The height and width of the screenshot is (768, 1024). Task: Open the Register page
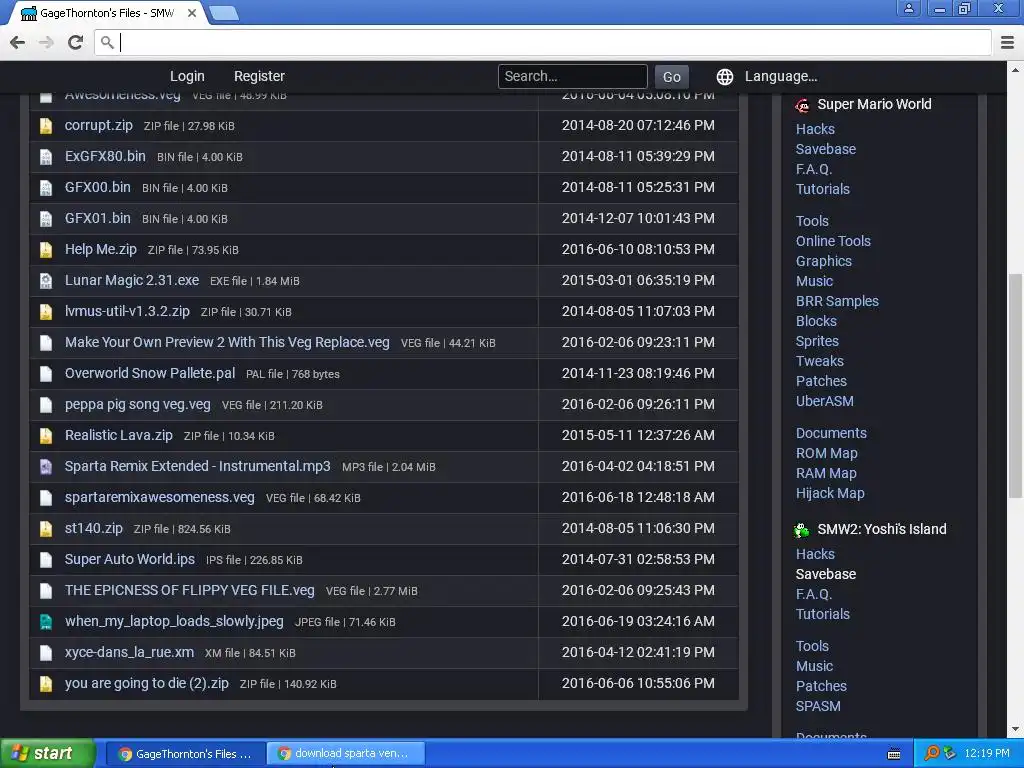259,76
